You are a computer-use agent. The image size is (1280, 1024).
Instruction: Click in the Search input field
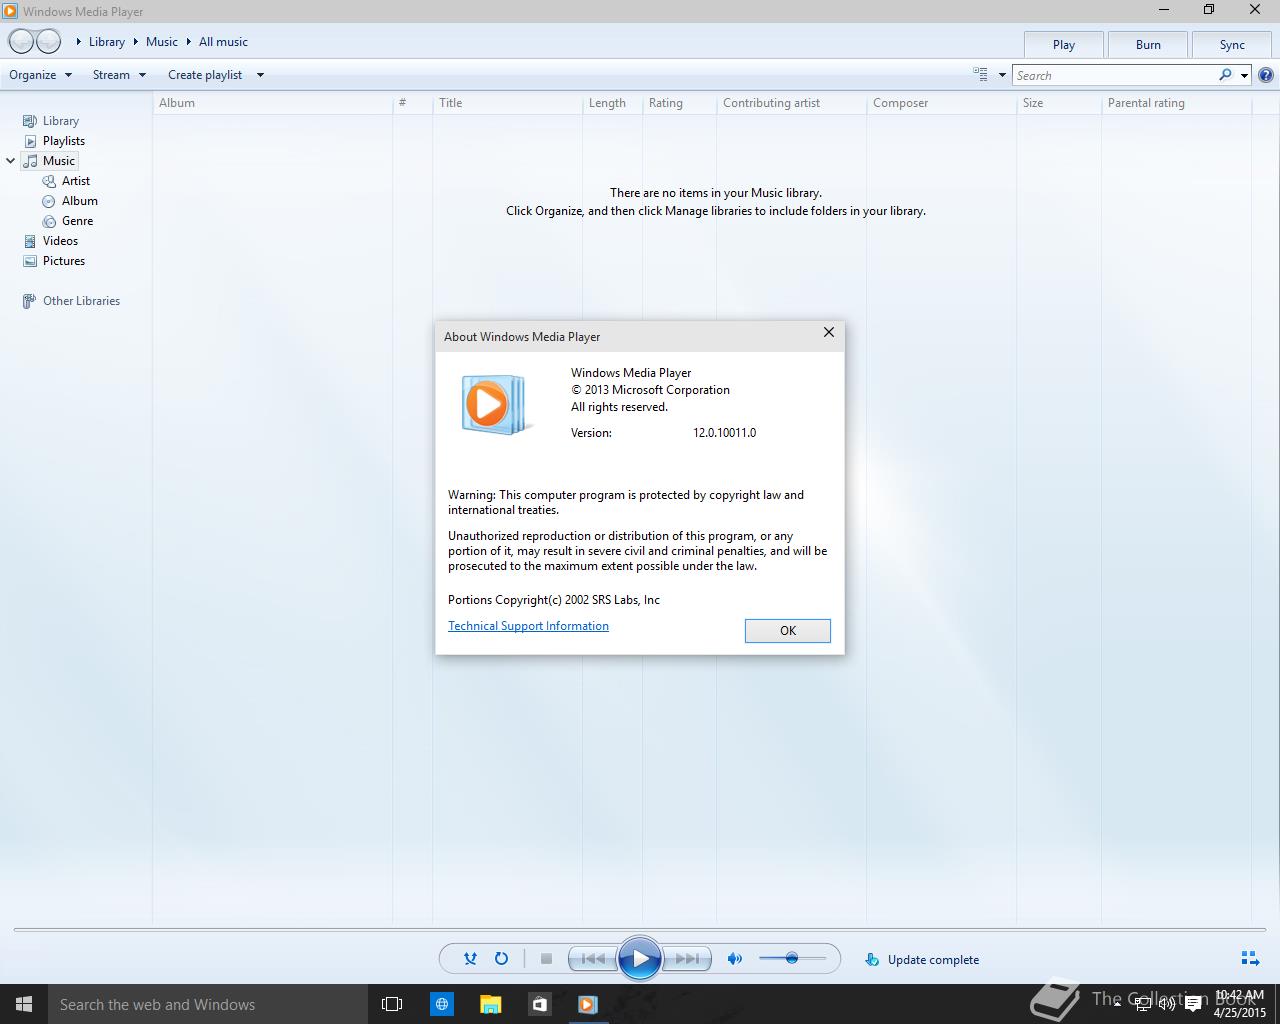click(x=1114, y=75)
